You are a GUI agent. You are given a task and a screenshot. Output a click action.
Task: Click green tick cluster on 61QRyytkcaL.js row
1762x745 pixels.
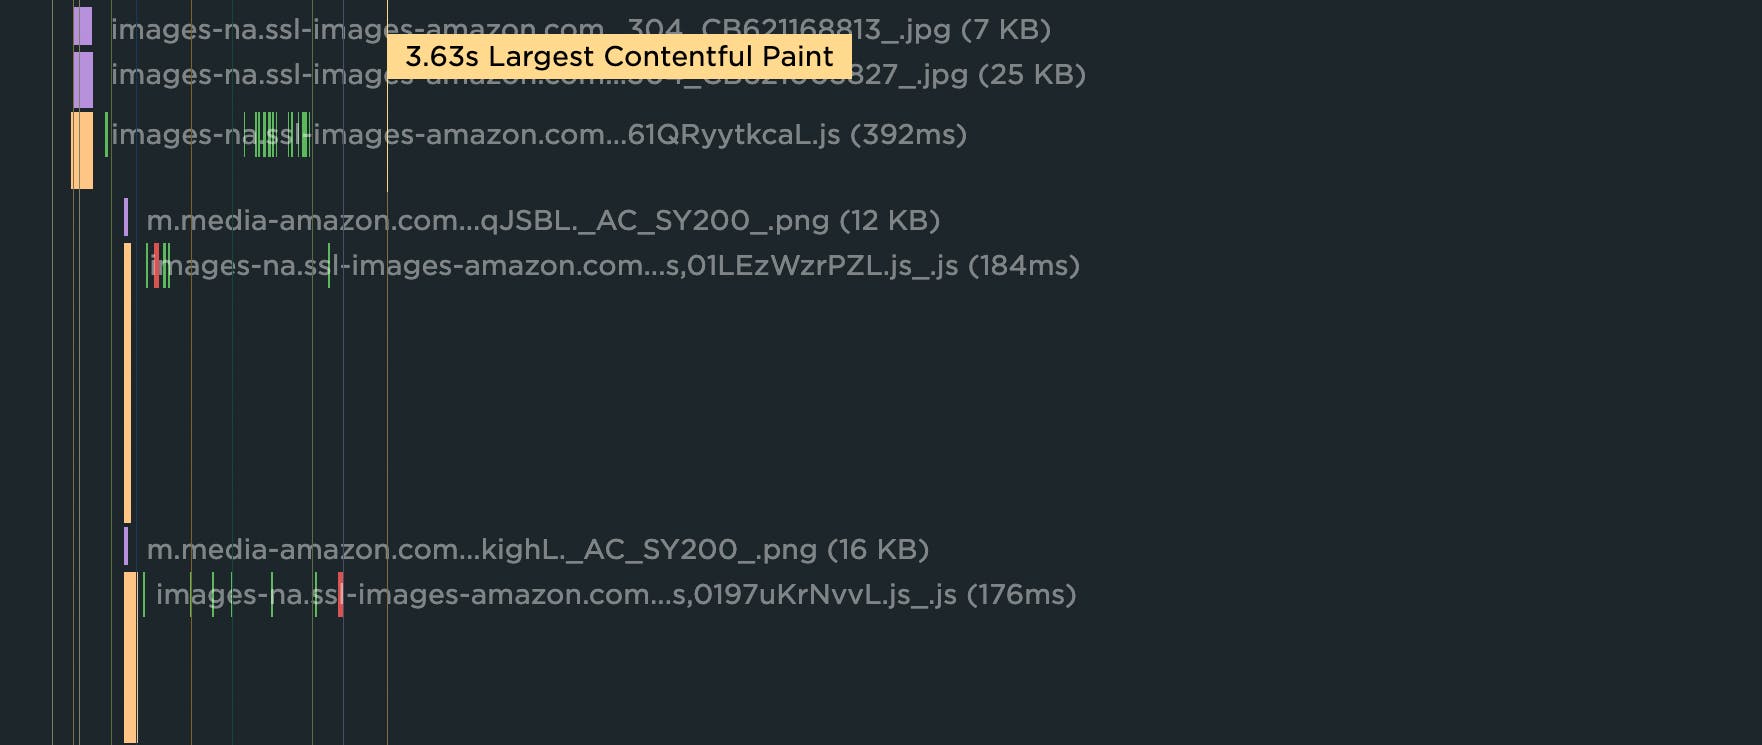pyautogui.click(x=266, y=134)
